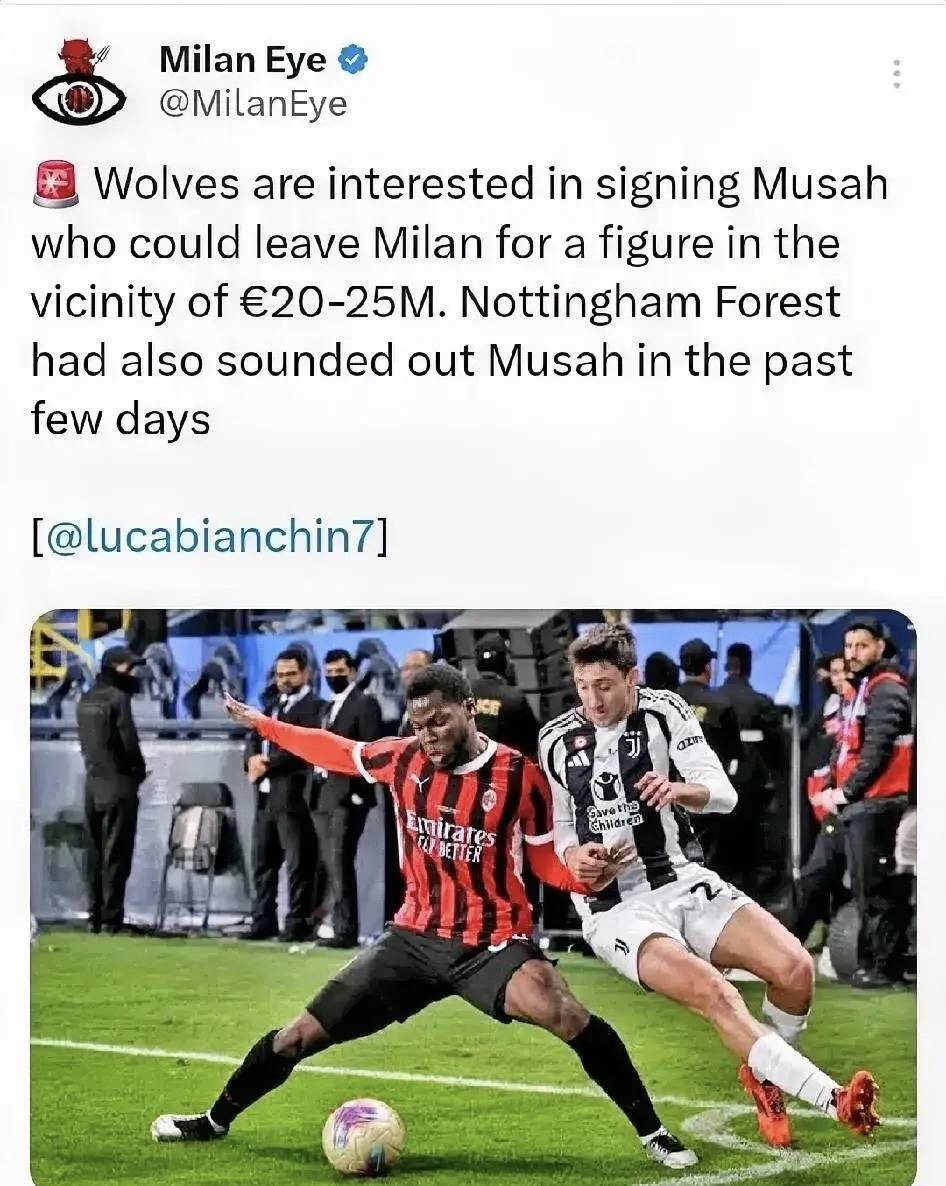This screenshot has width=946, height=1186.
Task: Select the Milan Eye display name
Action: tap(242, 61)
